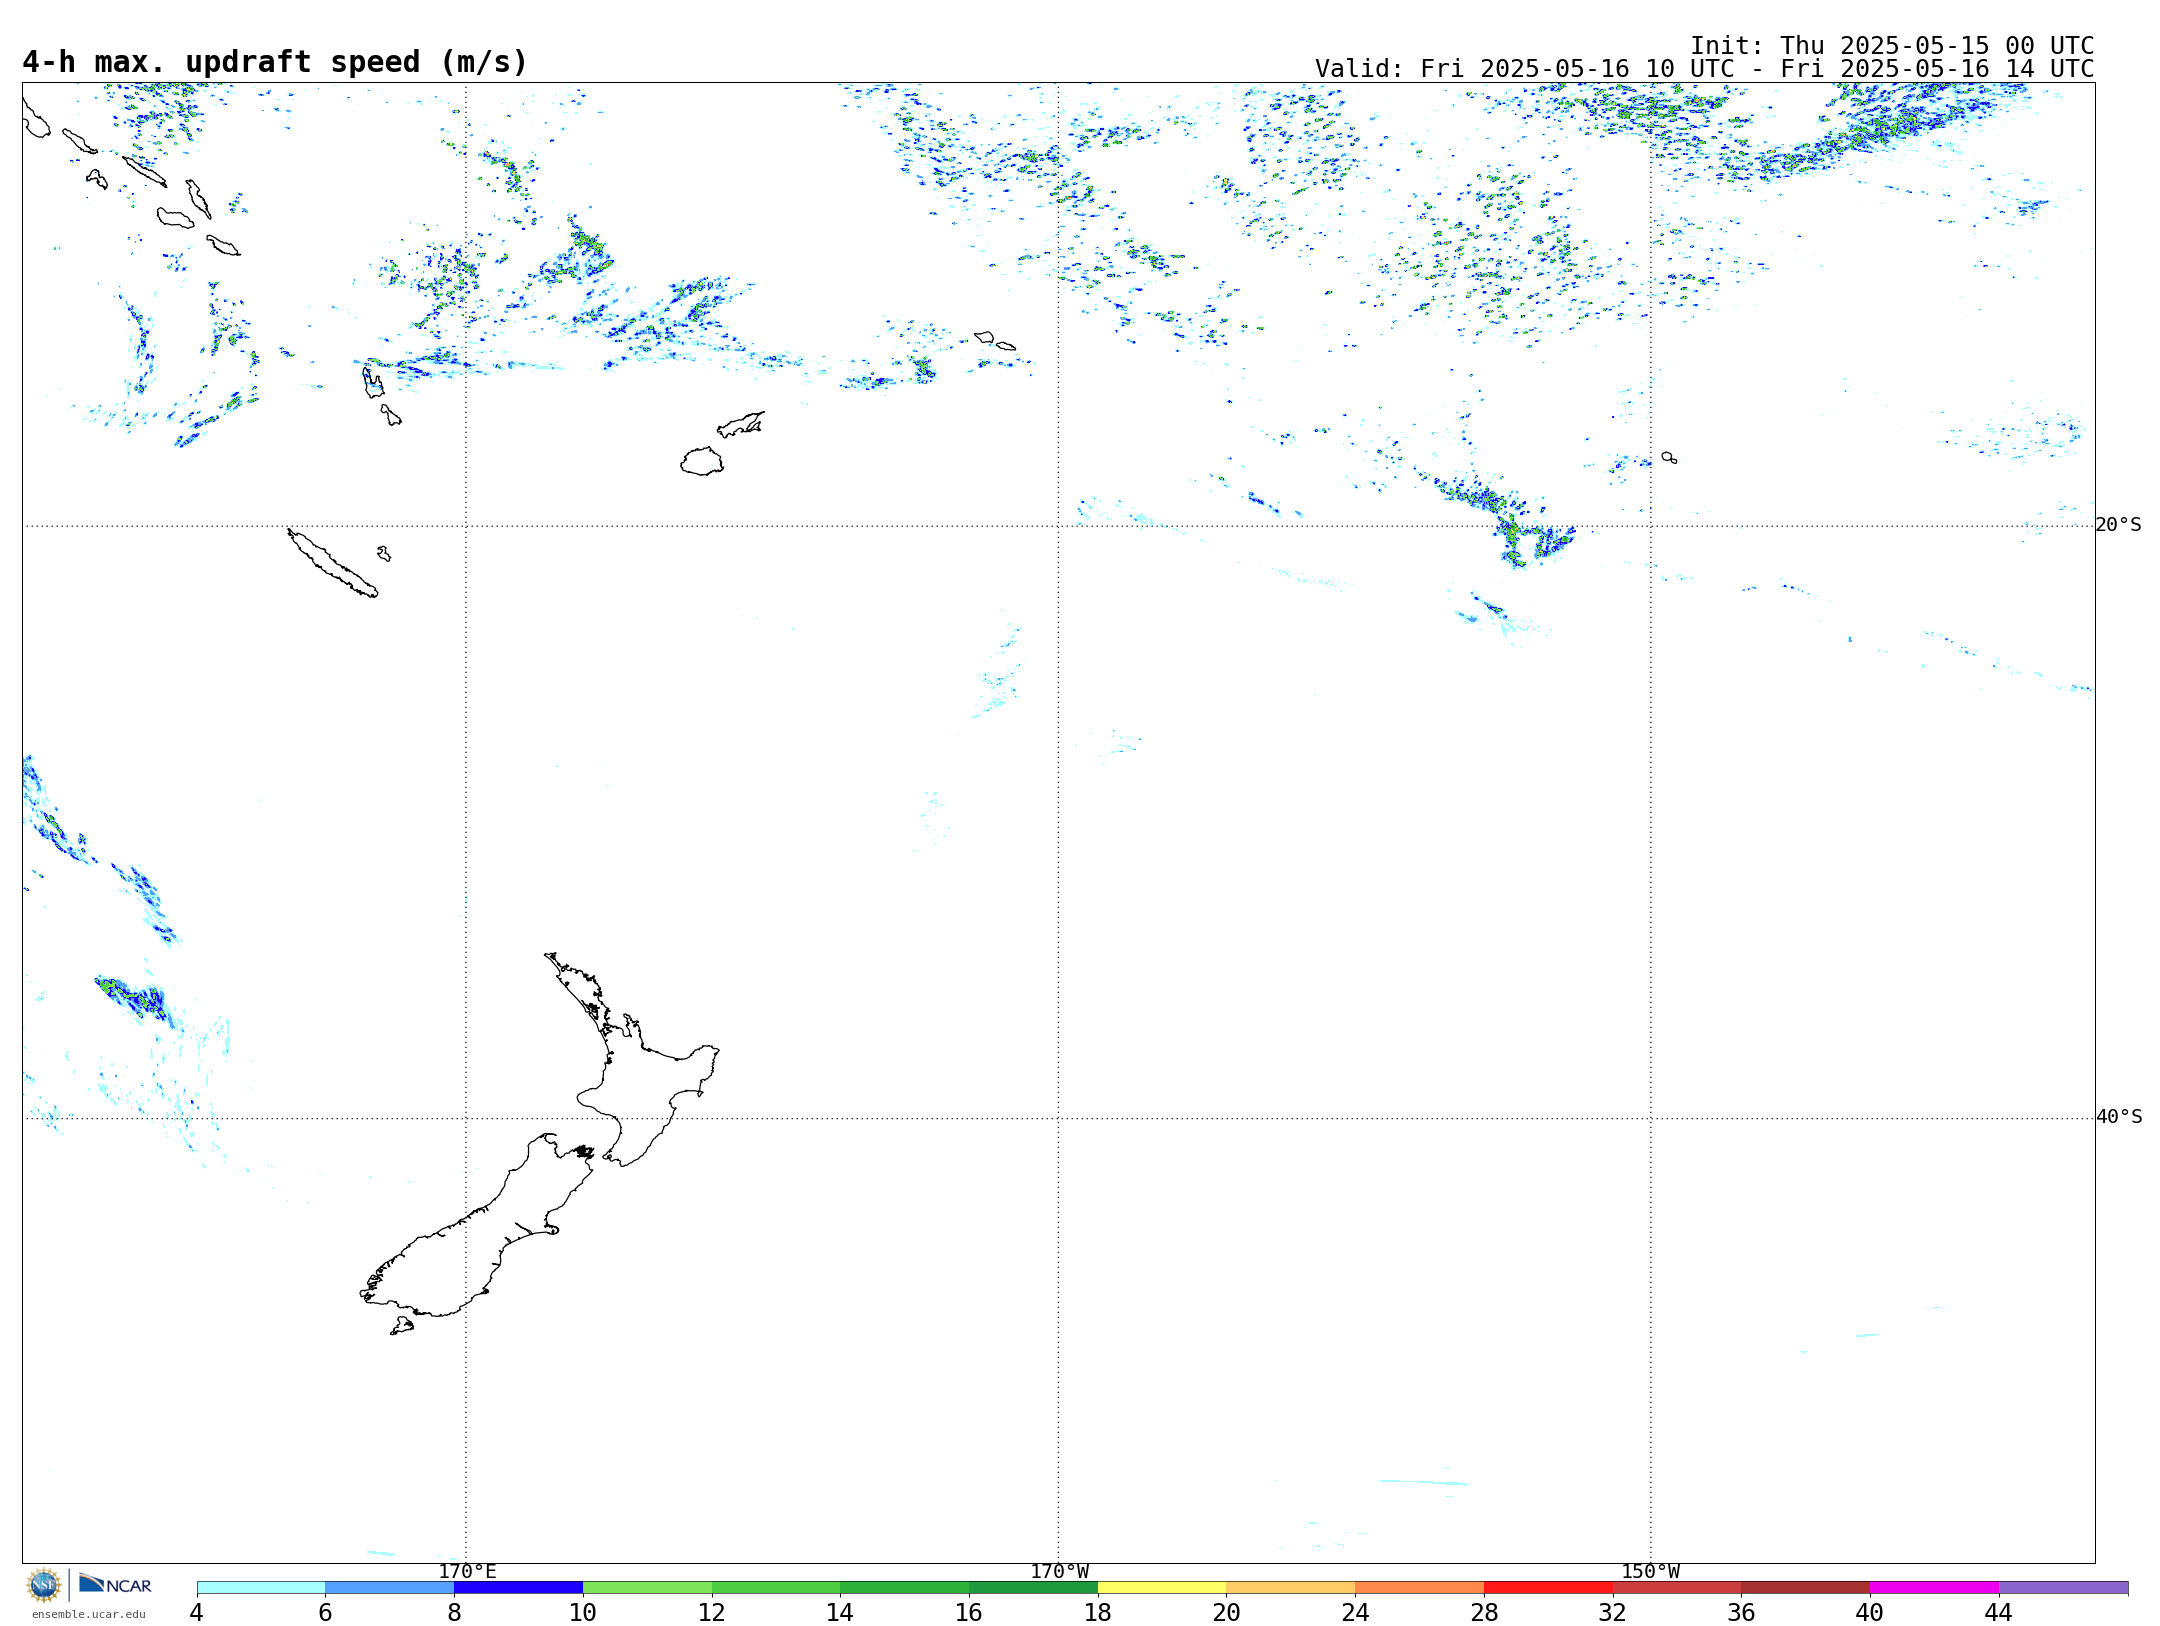Click the light blue 6-8 color swatch
Viewport: 2160px width, 1626px height.
point(390,1588)
